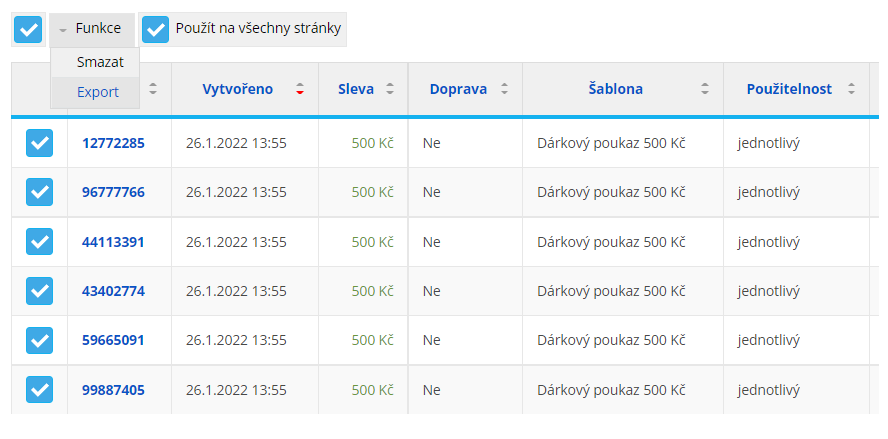
Task: Toggle the Použít na všechny stránky checkbox
Action: [155, 29]
